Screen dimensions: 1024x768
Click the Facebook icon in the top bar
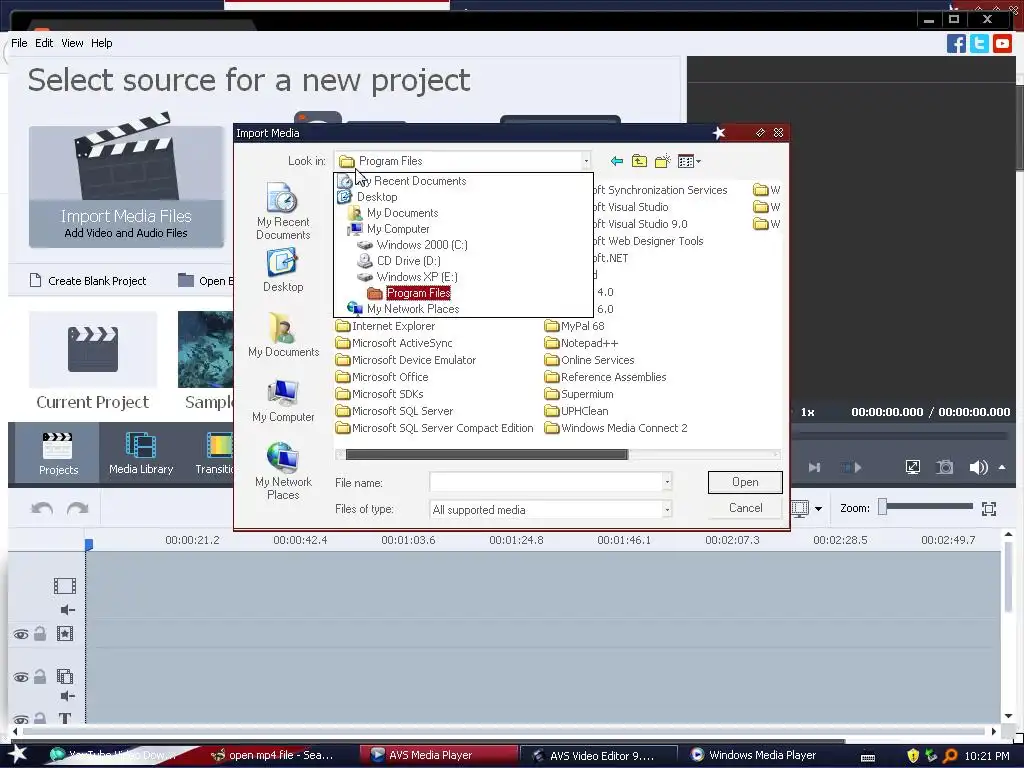[956, 44]
